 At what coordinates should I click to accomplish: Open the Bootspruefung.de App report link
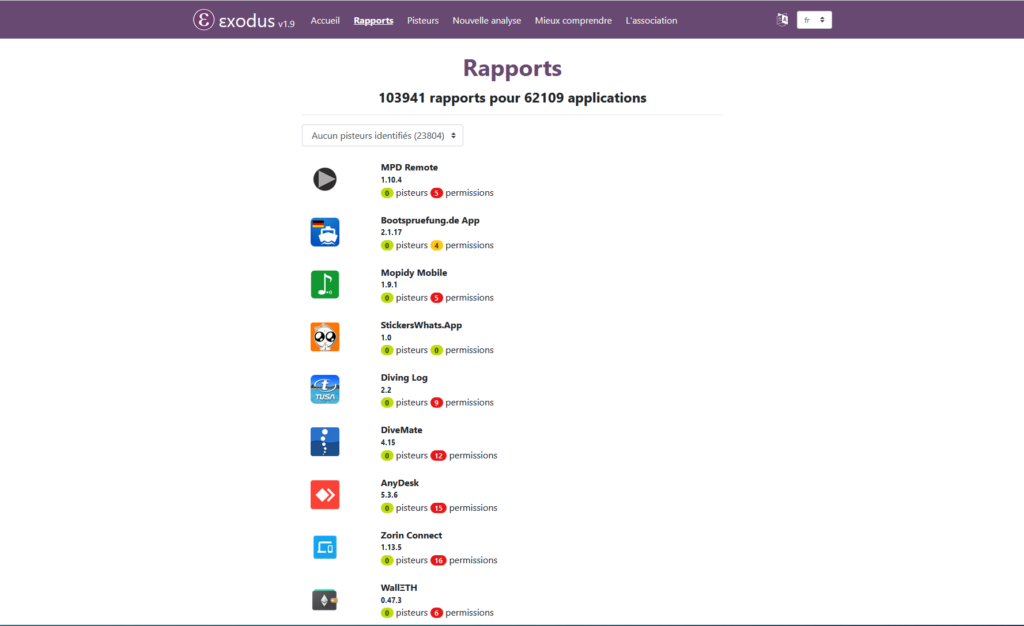click(430, 220)
